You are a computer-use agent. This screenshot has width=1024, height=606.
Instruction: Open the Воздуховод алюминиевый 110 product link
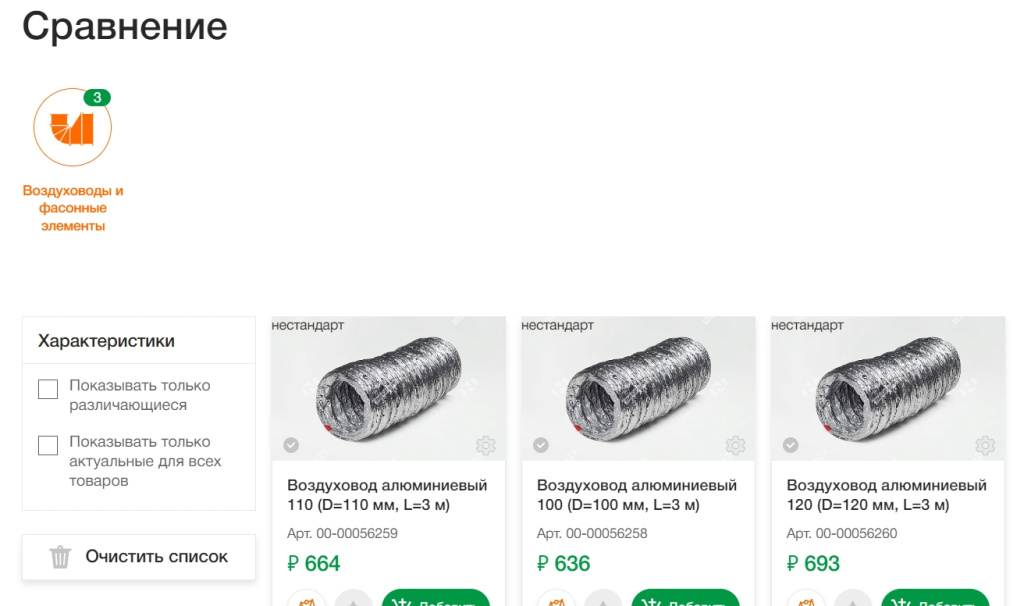[387, 495]
